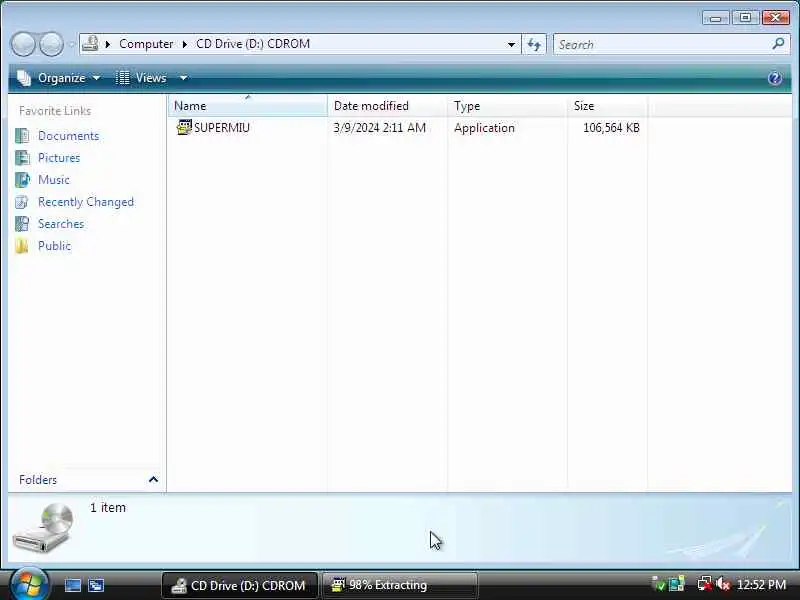Image resolution: width=800 pixels, height=600 pixels.
Task: Click Switch between windows quick launch icon
Action: (96, 585)
